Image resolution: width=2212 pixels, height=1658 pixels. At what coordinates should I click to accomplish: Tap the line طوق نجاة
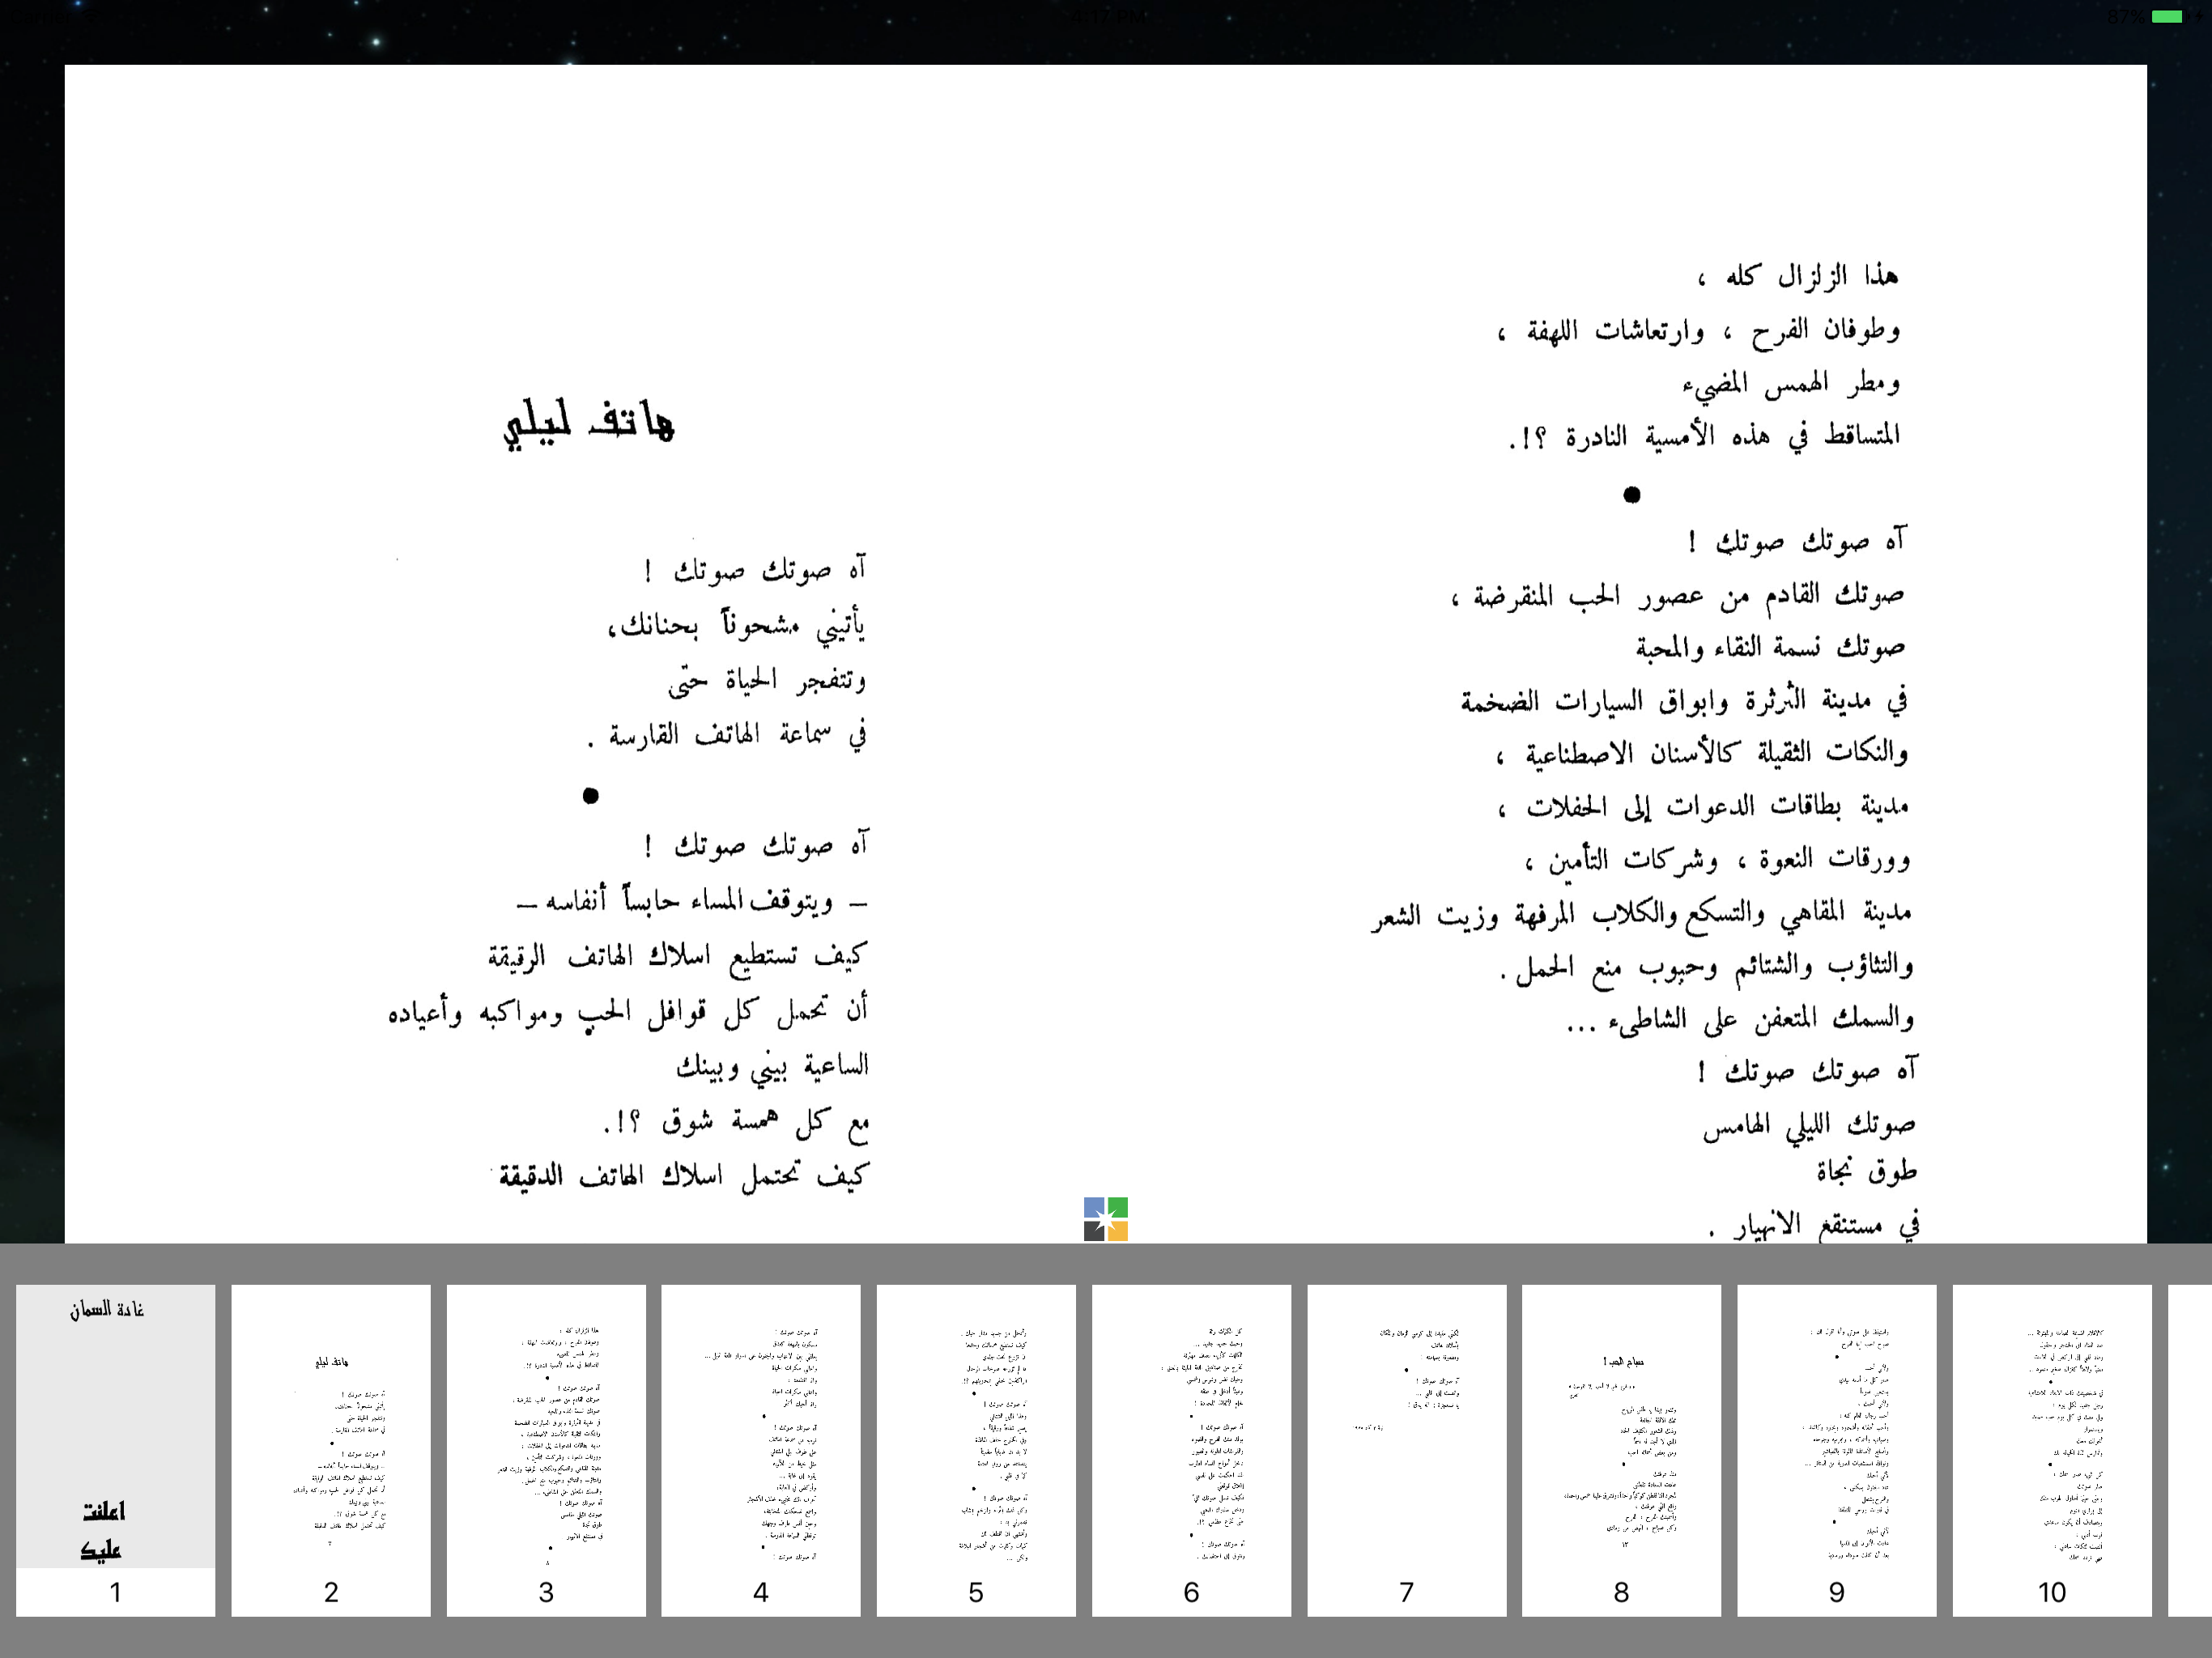[1867, 1171]
